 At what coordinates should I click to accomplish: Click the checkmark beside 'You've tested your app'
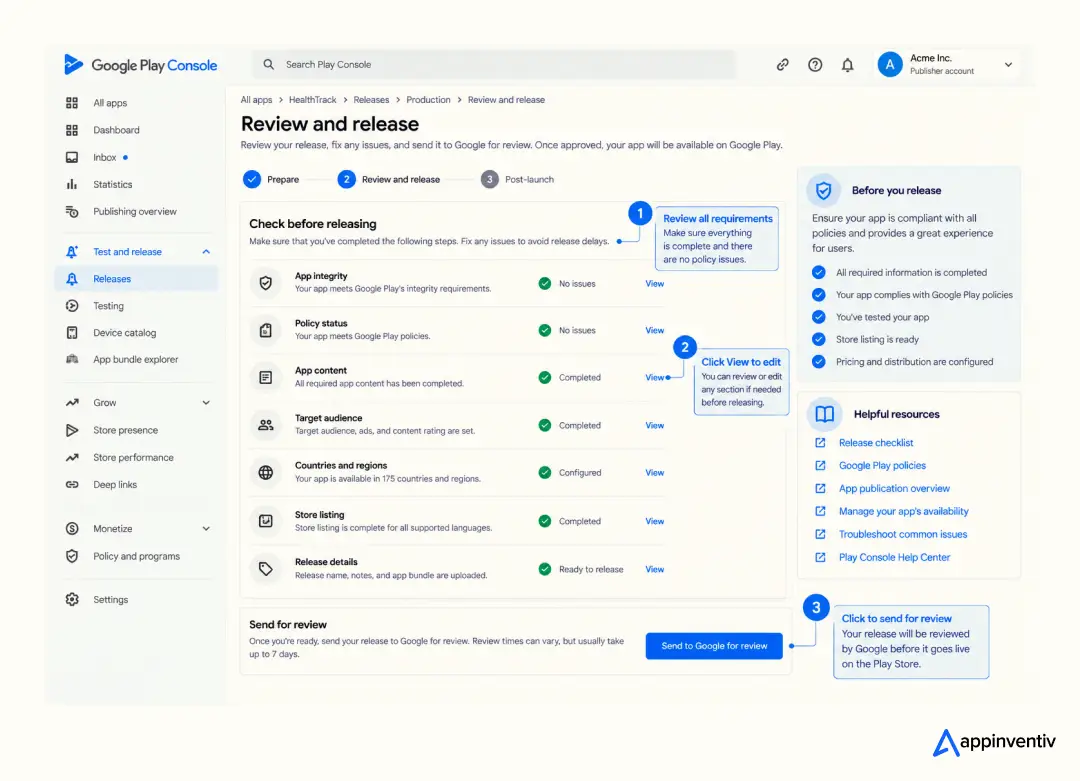coord(818,317)
